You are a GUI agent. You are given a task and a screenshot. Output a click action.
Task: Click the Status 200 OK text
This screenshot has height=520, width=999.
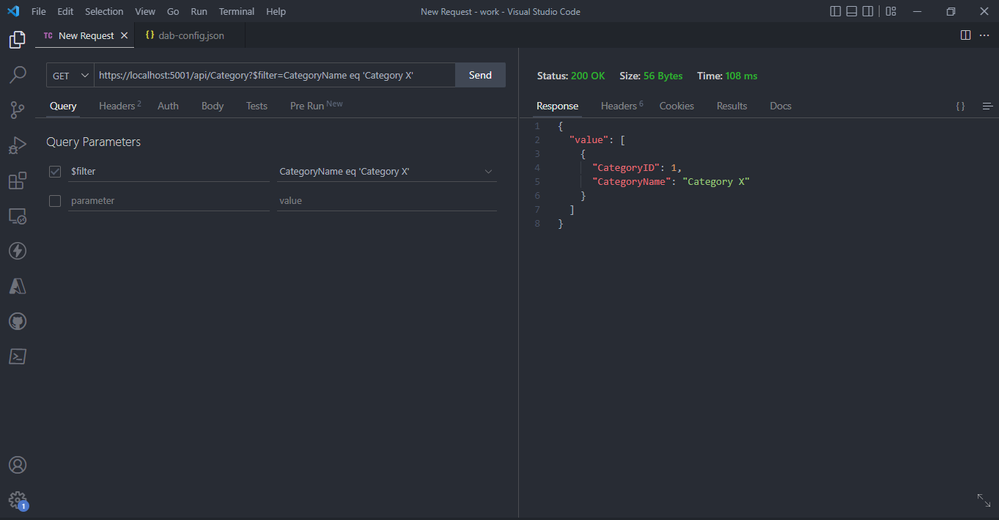[571, 76]
